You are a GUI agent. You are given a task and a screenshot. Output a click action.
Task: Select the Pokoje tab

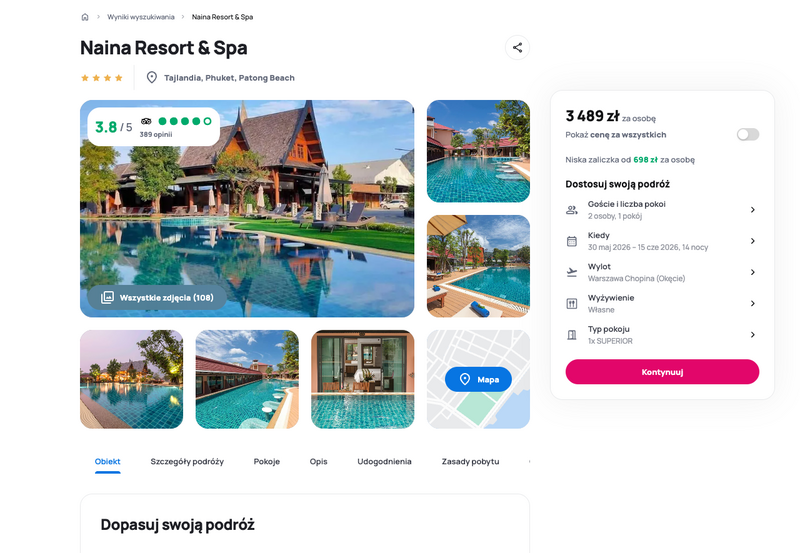coord(267,461)
